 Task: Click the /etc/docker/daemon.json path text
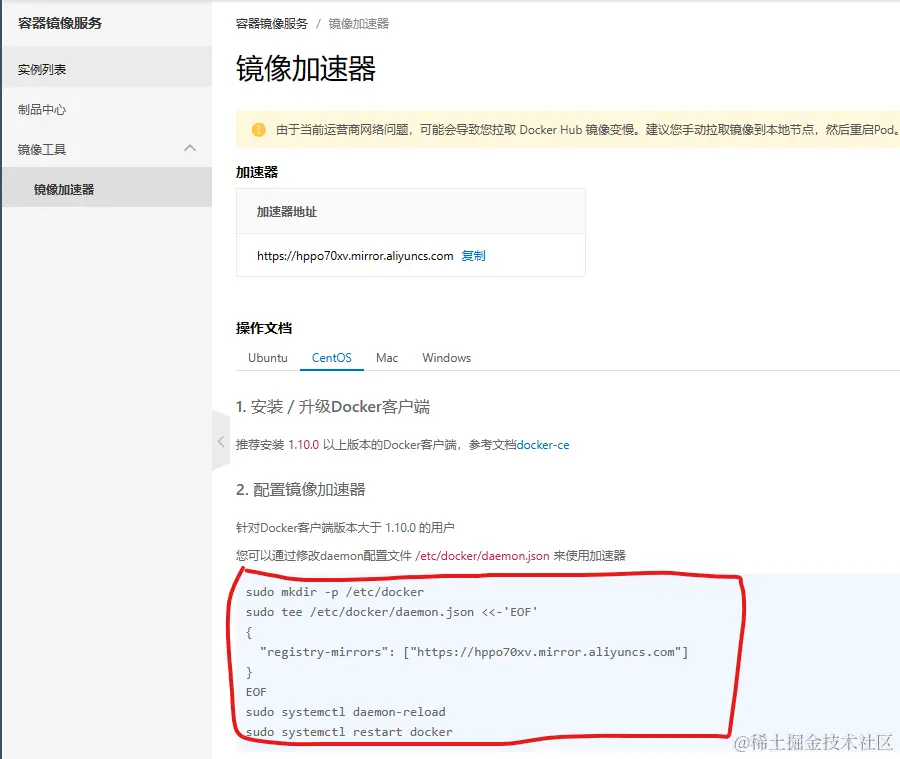click(482, 556)
